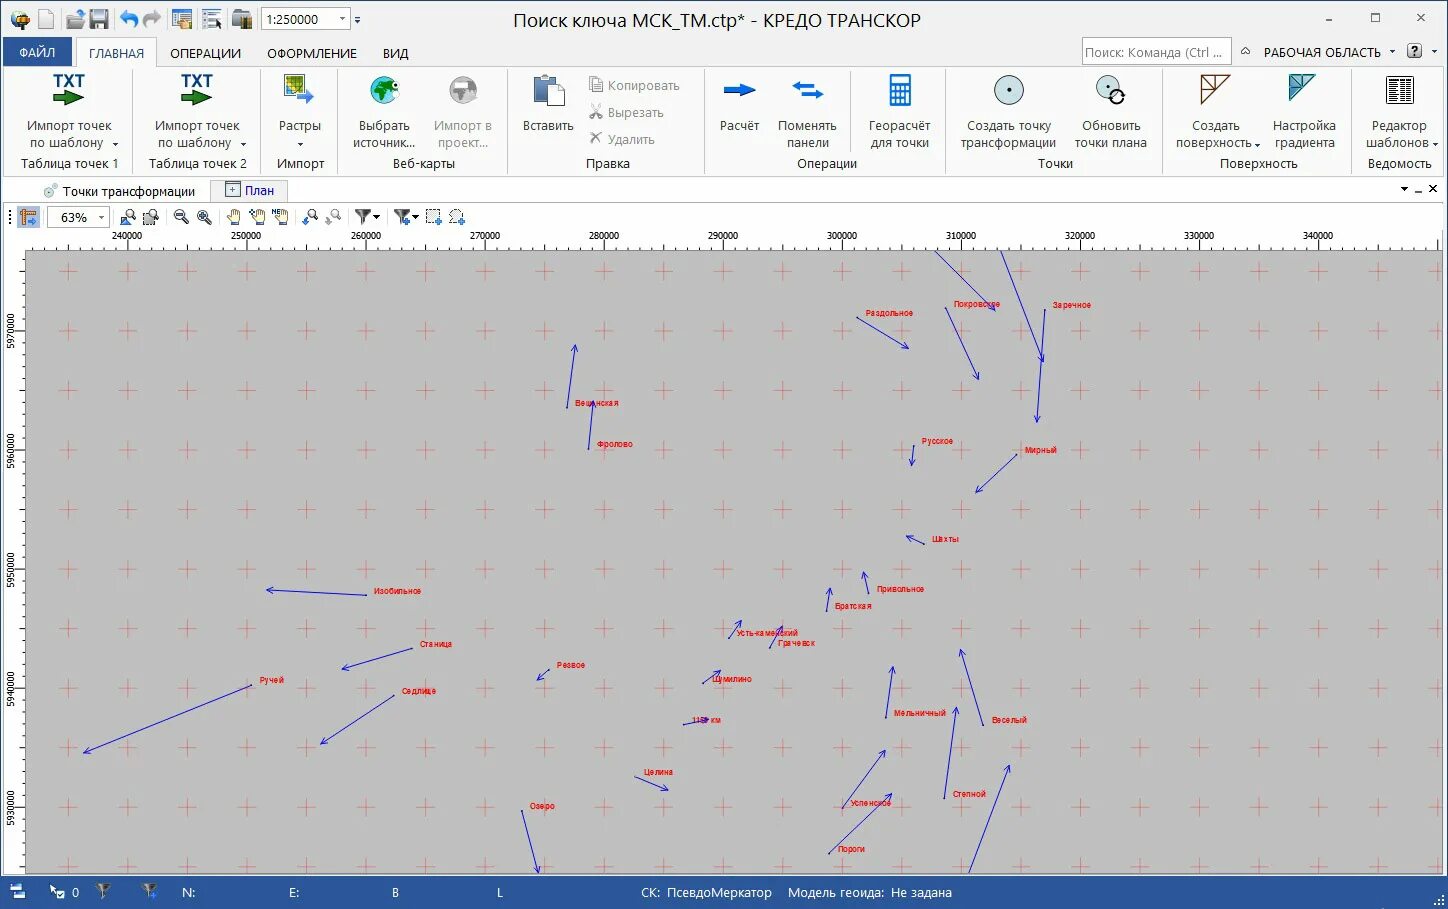Expand the 'Создать поверхность' dropdown arrow
Image resolution: width=1448 pixels, height=909 pixels.
(x=1257, y=145)
